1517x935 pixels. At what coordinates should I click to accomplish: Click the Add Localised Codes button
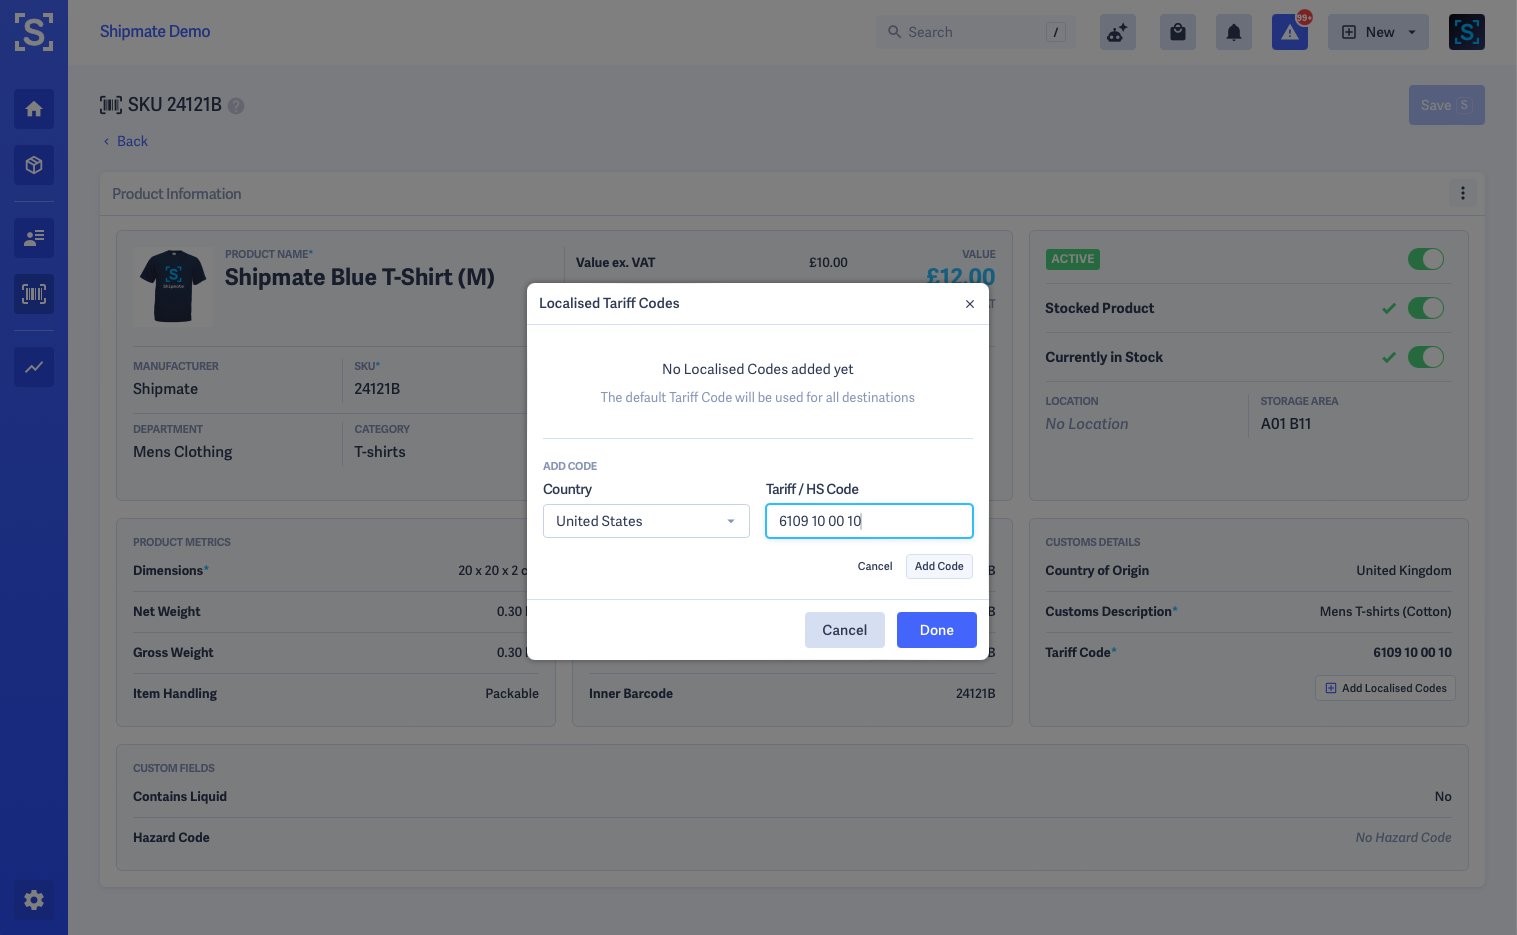tap(1385, 688)
